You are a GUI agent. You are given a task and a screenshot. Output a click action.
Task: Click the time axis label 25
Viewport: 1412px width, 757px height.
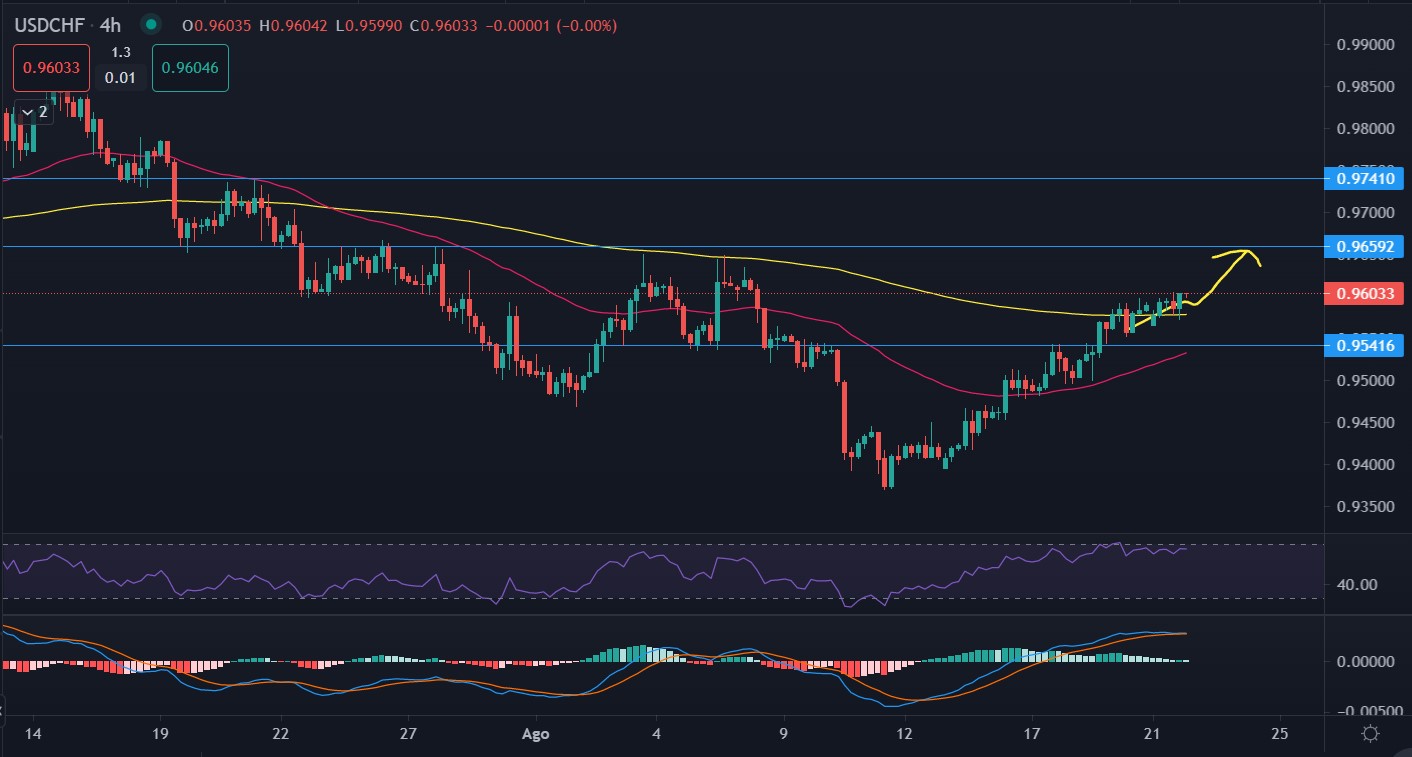[x=1279, y=733]
